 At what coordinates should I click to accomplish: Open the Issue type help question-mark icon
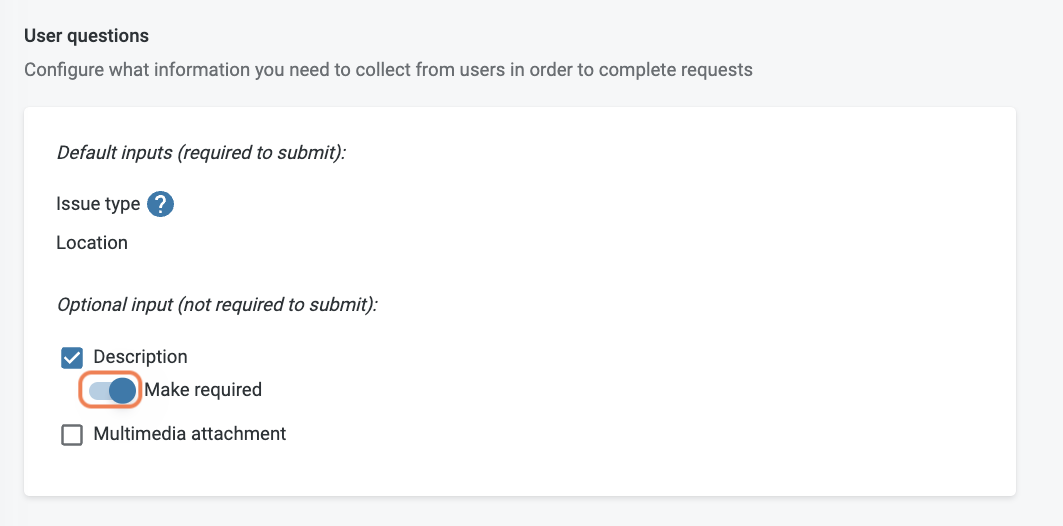(161, 204)
